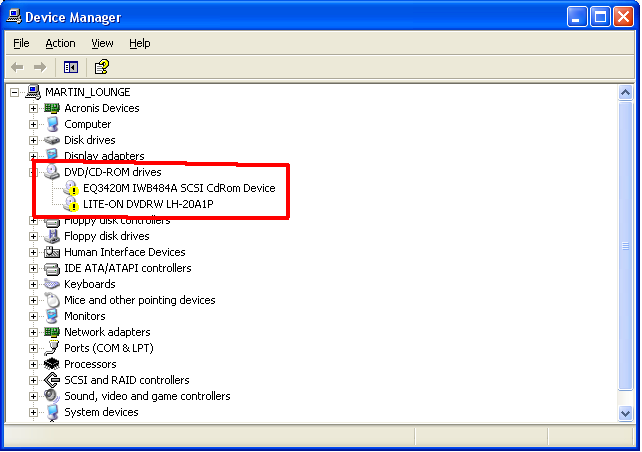
Task: Click the scrollbar up arrow
Action: (x=626, y=93)
